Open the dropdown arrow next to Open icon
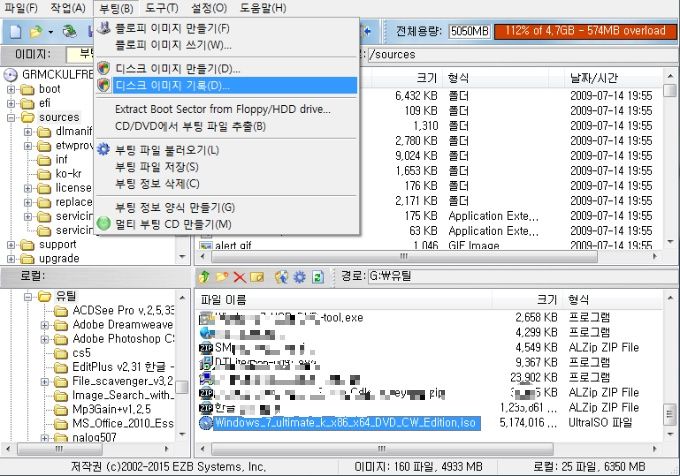Screen dimensions: 680x476 coord(50,33)
